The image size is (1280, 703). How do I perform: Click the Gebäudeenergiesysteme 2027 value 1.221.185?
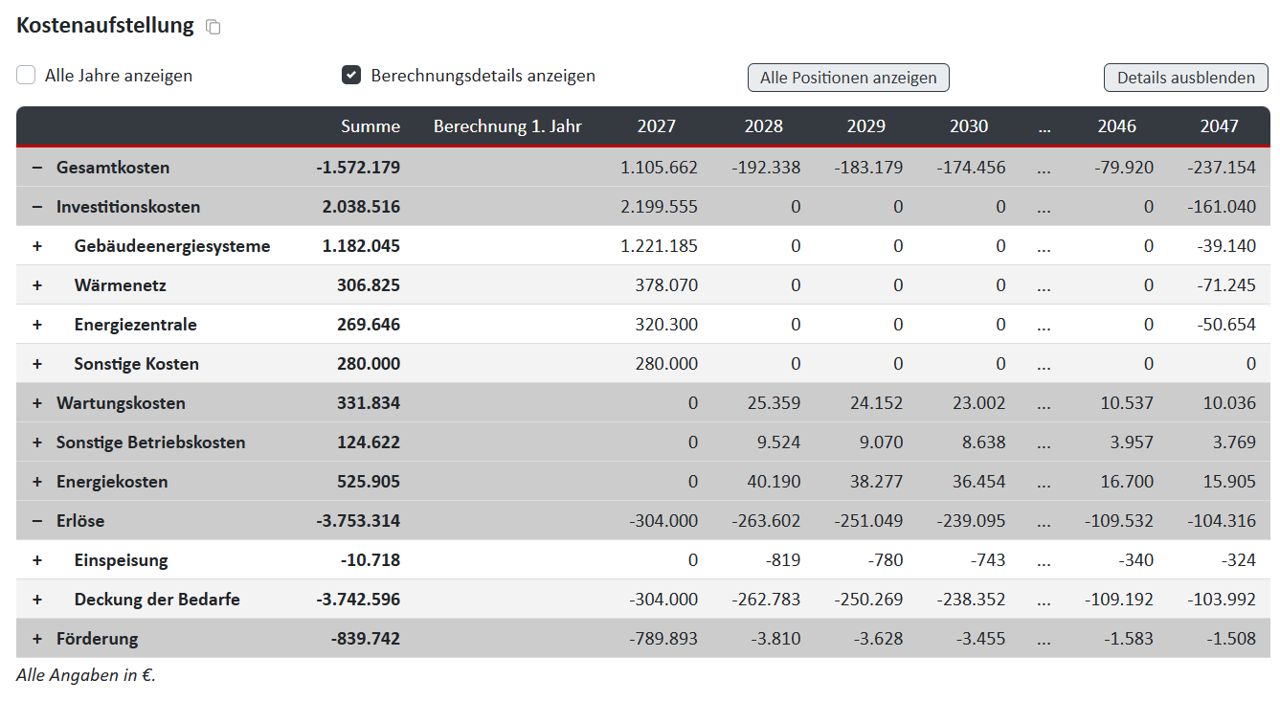click(659, 246)
